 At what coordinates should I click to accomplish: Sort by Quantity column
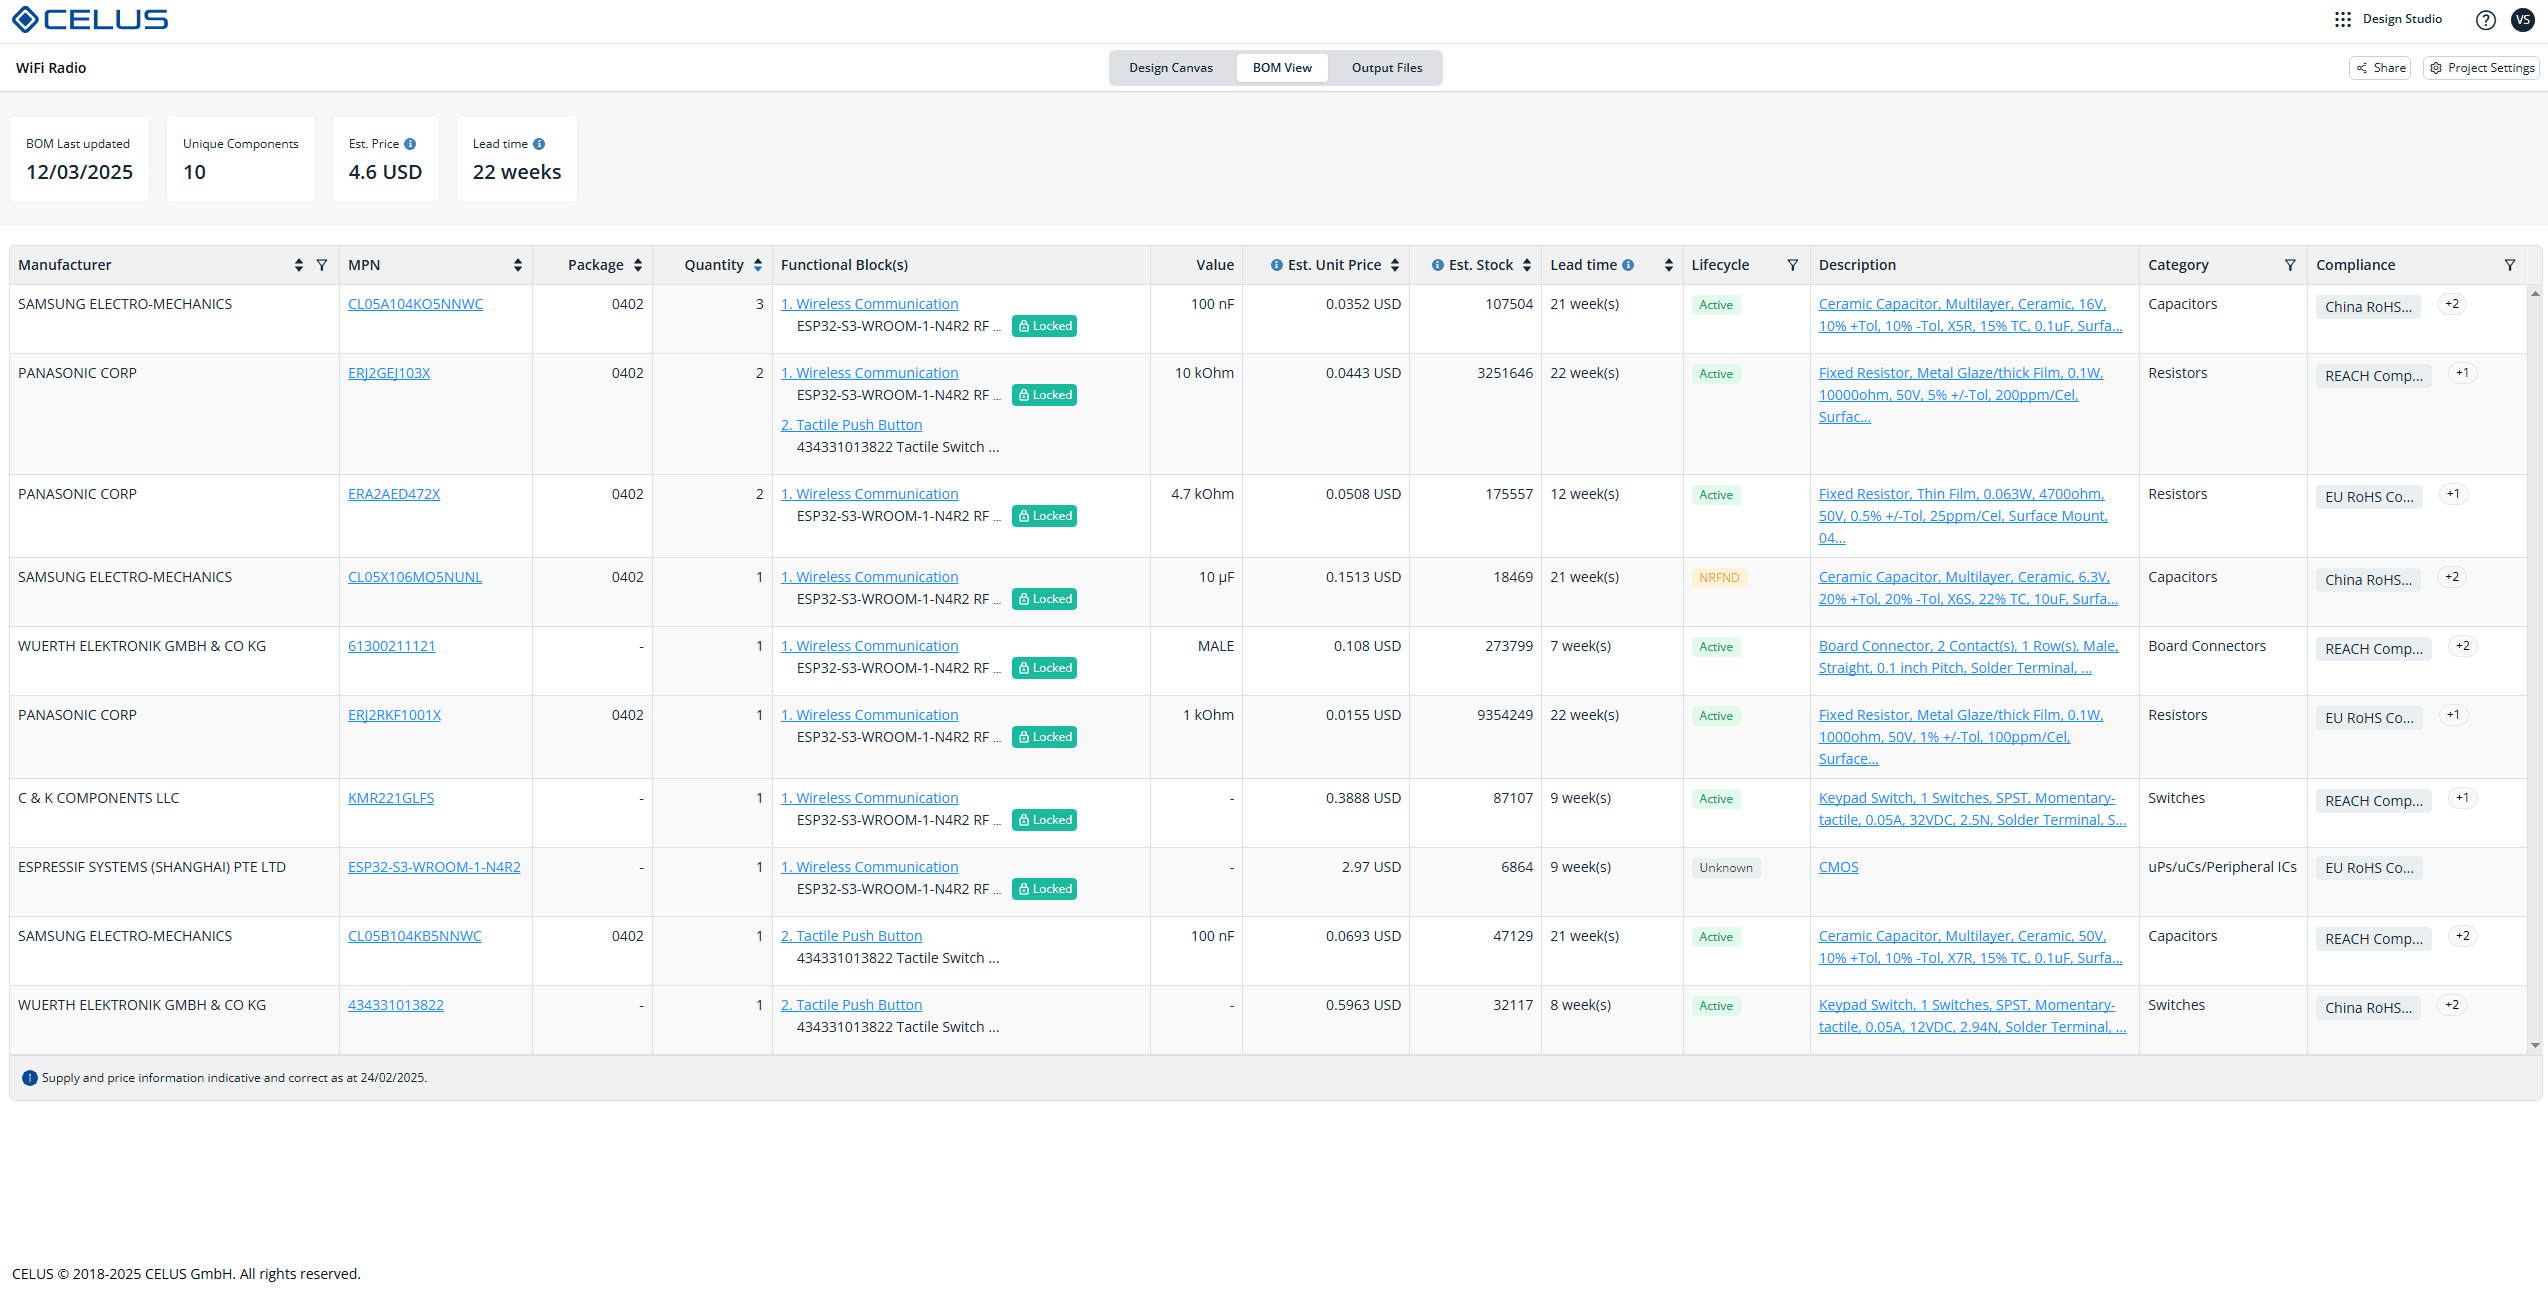pyautogui.click(x=758, y=265)
